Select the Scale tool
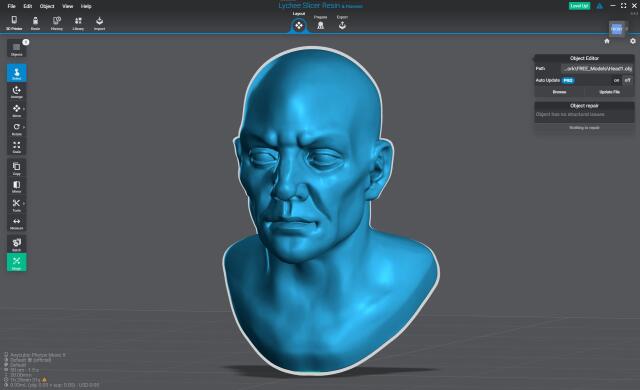This screenshot has height=390, width=640. 17,146
